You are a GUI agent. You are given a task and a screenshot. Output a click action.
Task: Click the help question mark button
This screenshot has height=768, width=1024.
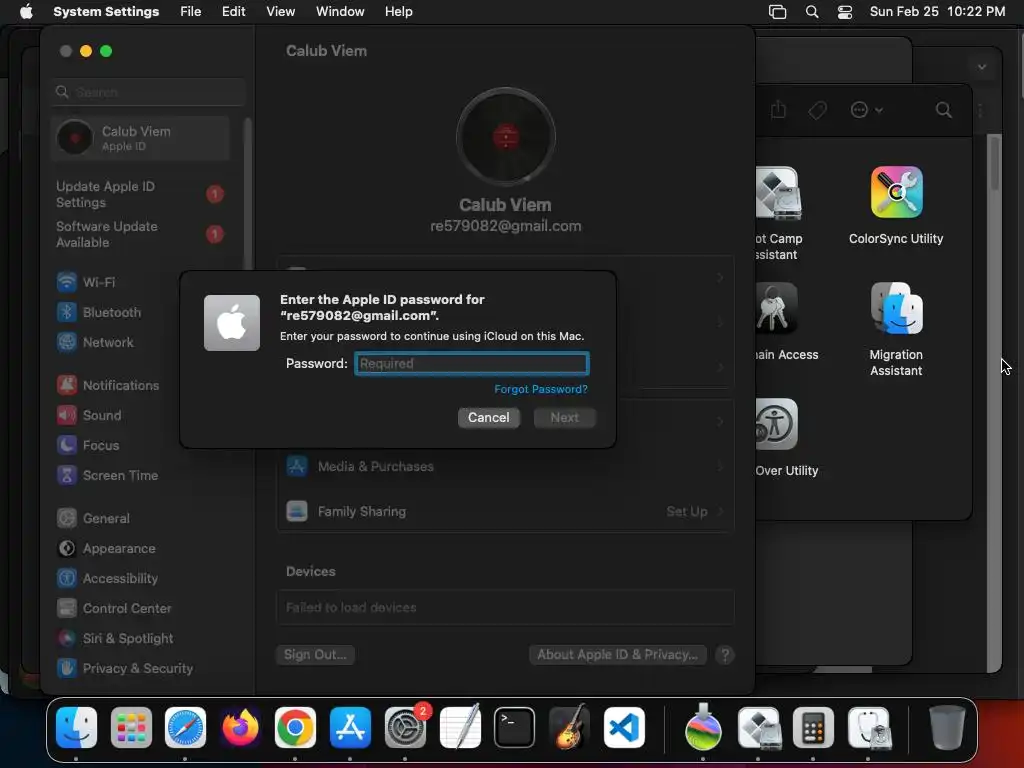tap(724, 654)
